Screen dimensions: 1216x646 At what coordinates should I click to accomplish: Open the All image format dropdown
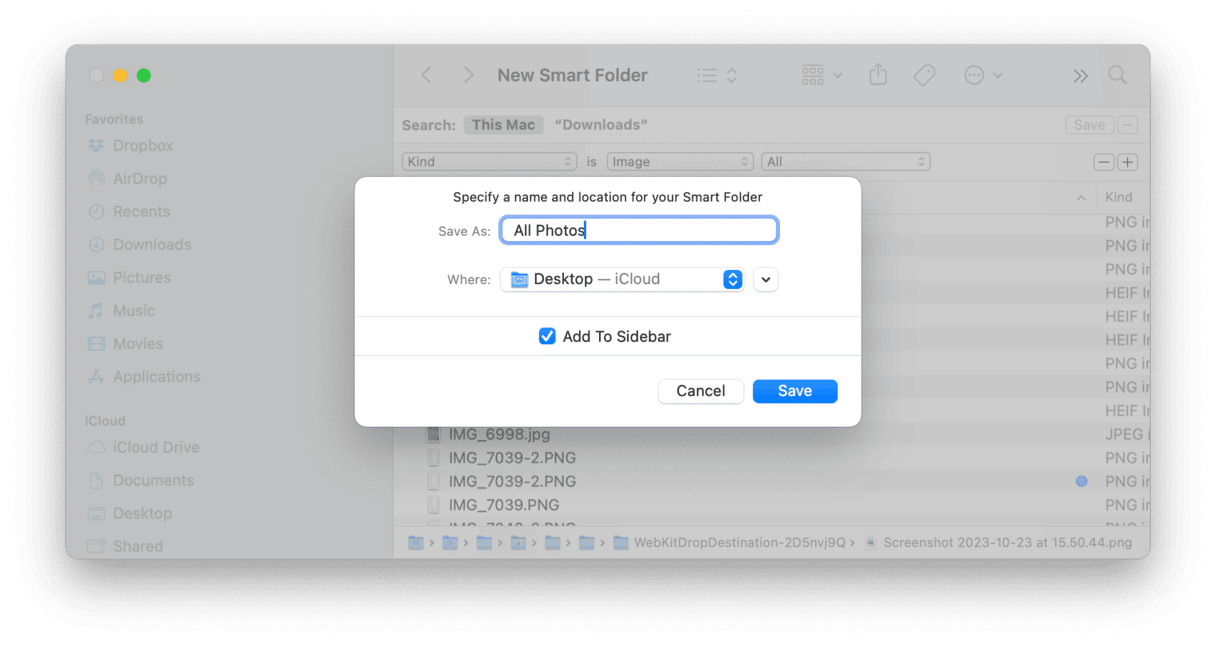pos(846,161)
